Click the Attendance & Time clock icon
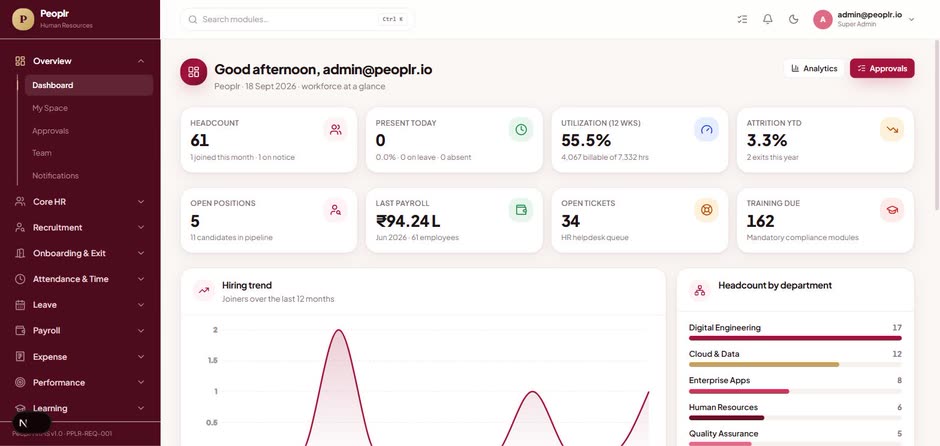The width and height of the screenshot is (940, 446). click(x=20, y=279)
